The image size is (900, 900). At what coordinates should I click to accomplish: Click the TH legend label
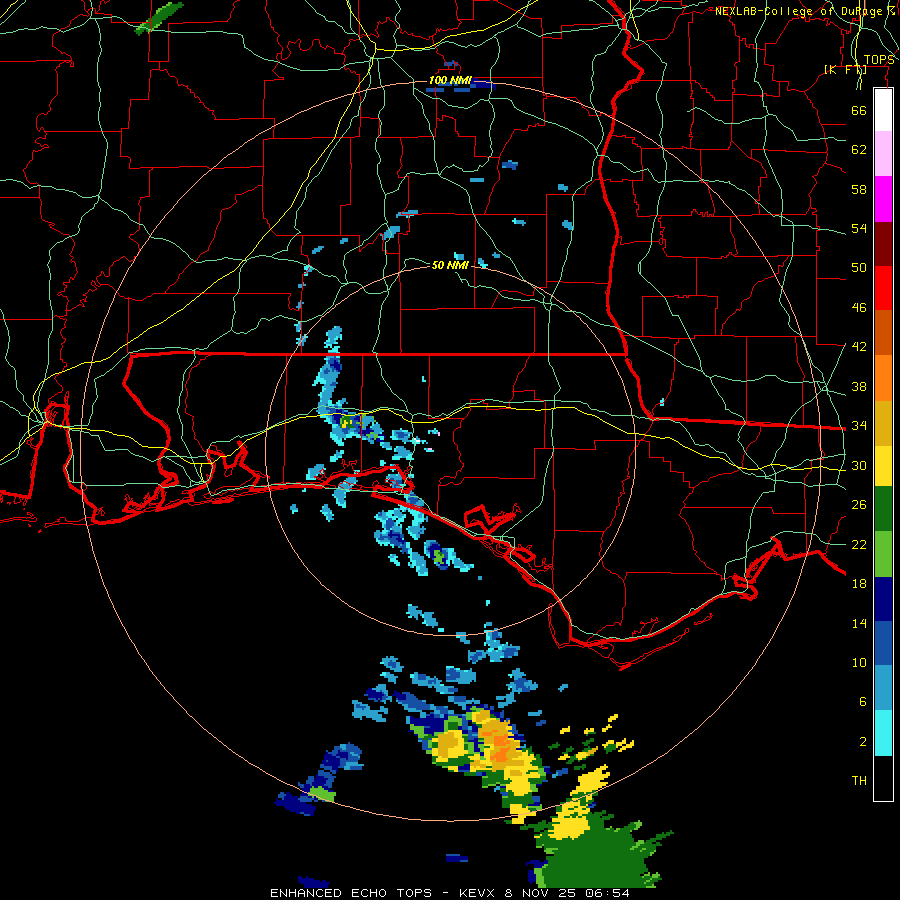[859, 780]
